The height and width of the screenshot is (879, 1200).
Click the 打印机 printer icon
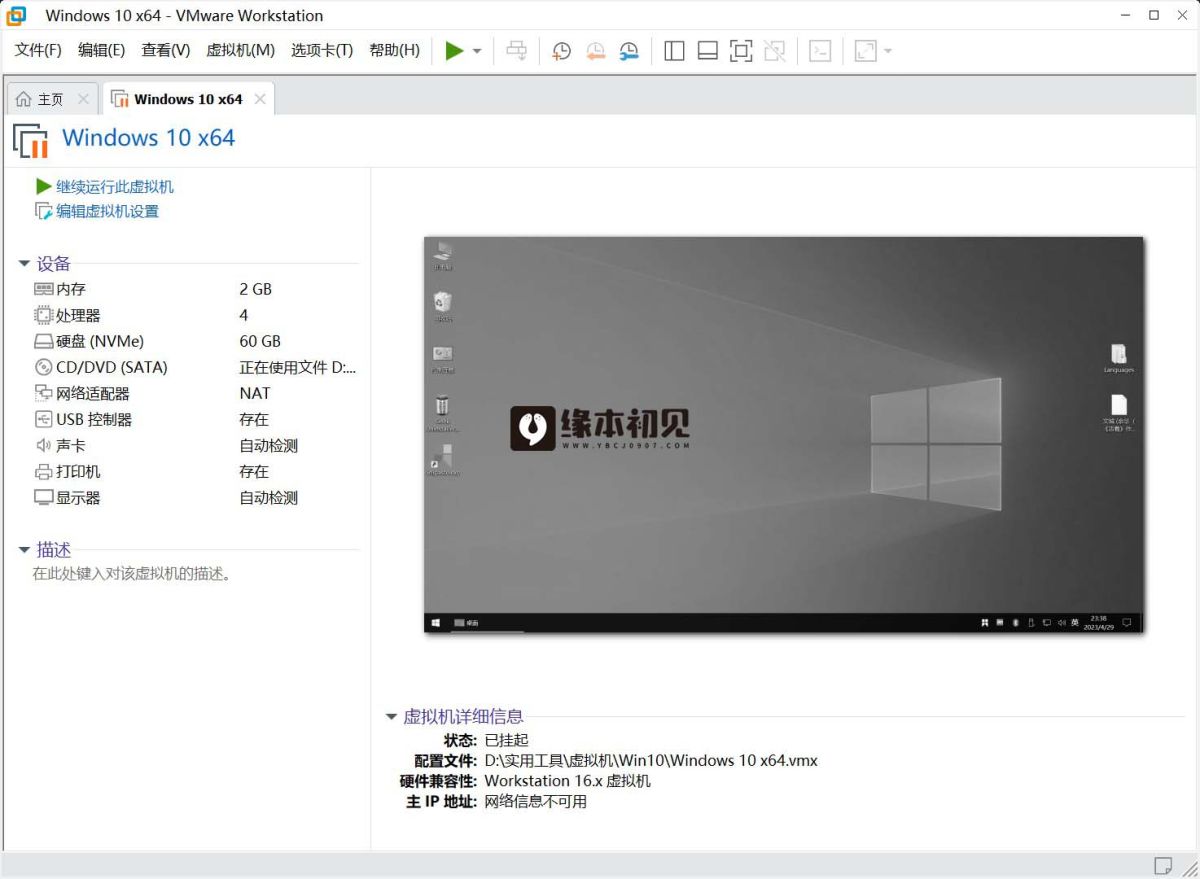click(43, 471)
